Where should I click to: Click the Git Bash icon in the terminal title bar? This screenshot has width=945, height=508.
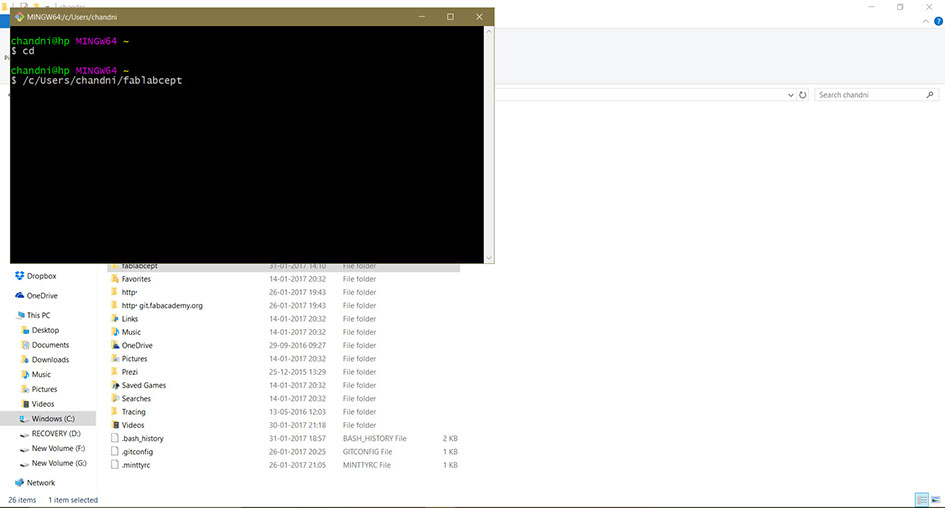19,17
